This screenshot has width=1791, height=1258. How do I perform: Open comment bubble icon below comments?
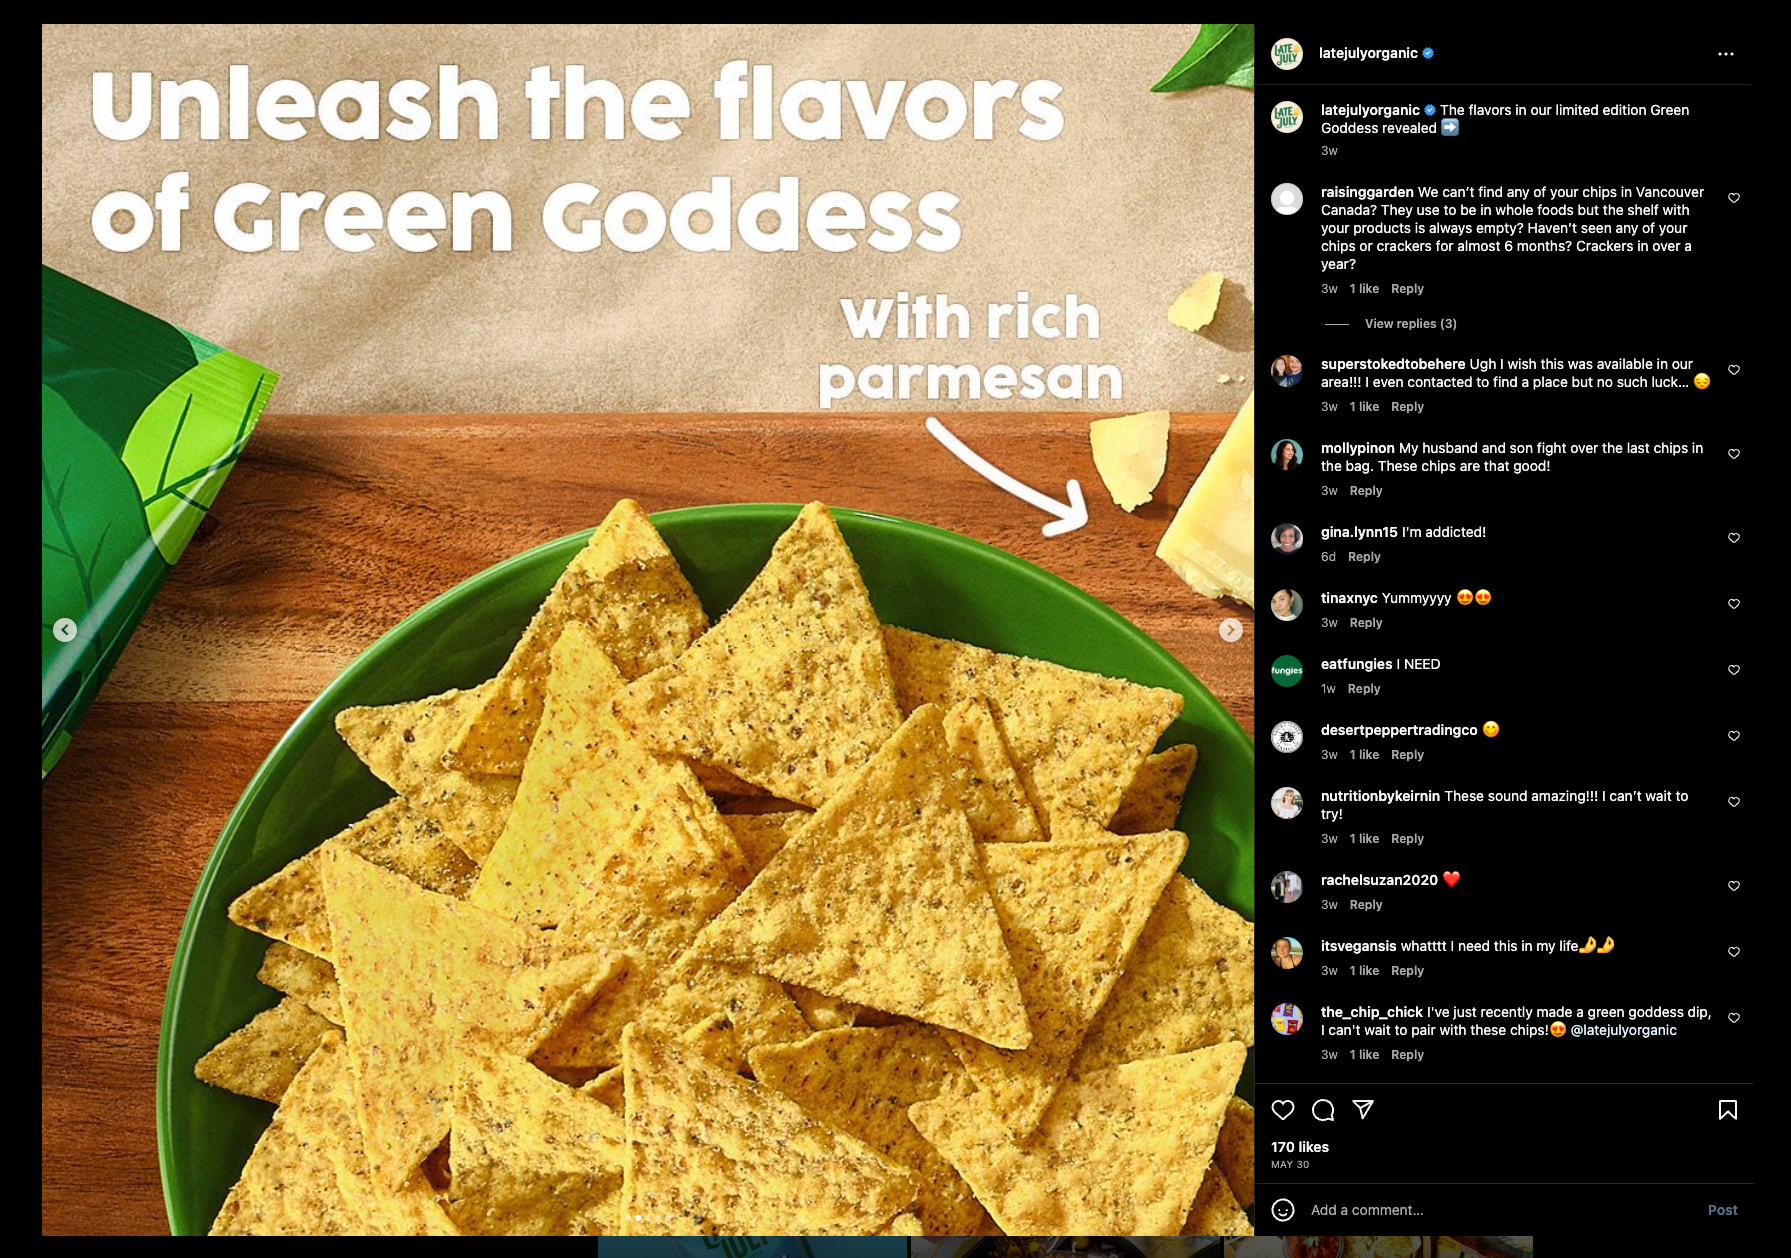pos(1323,1110)
